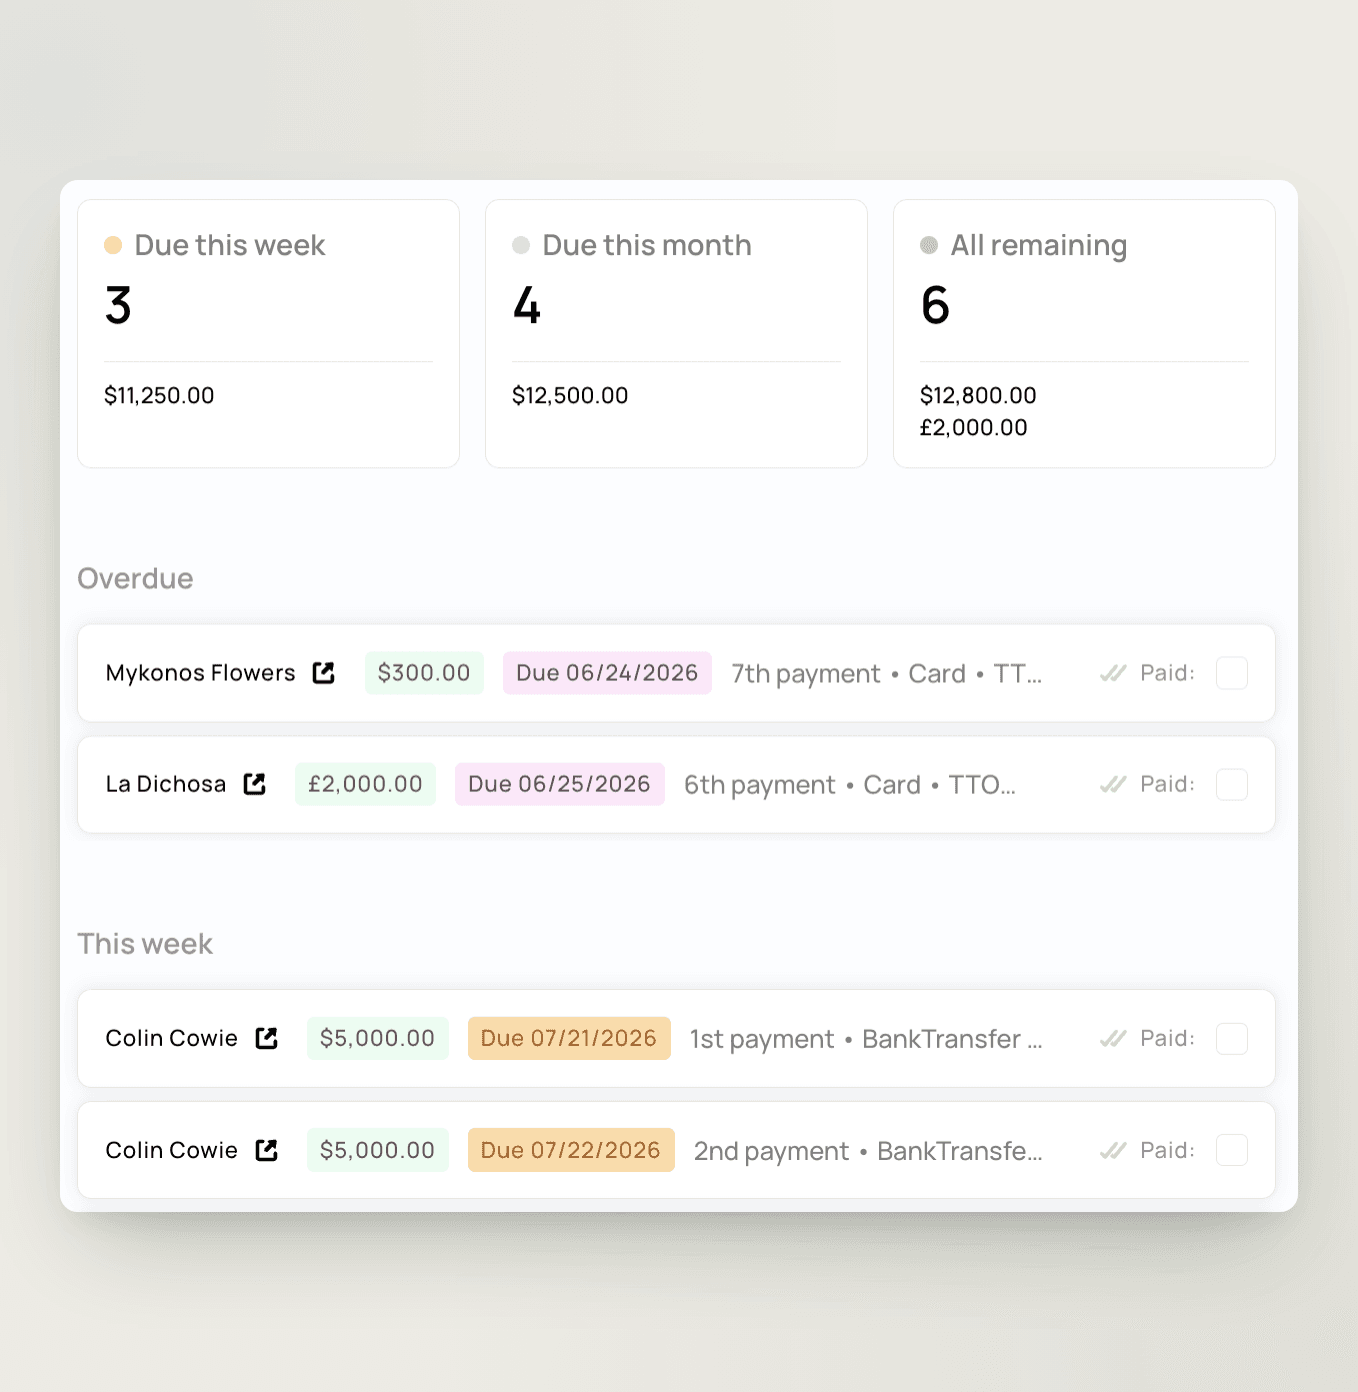Click £2,000.00 total in All remaining card

pos(974,427)
